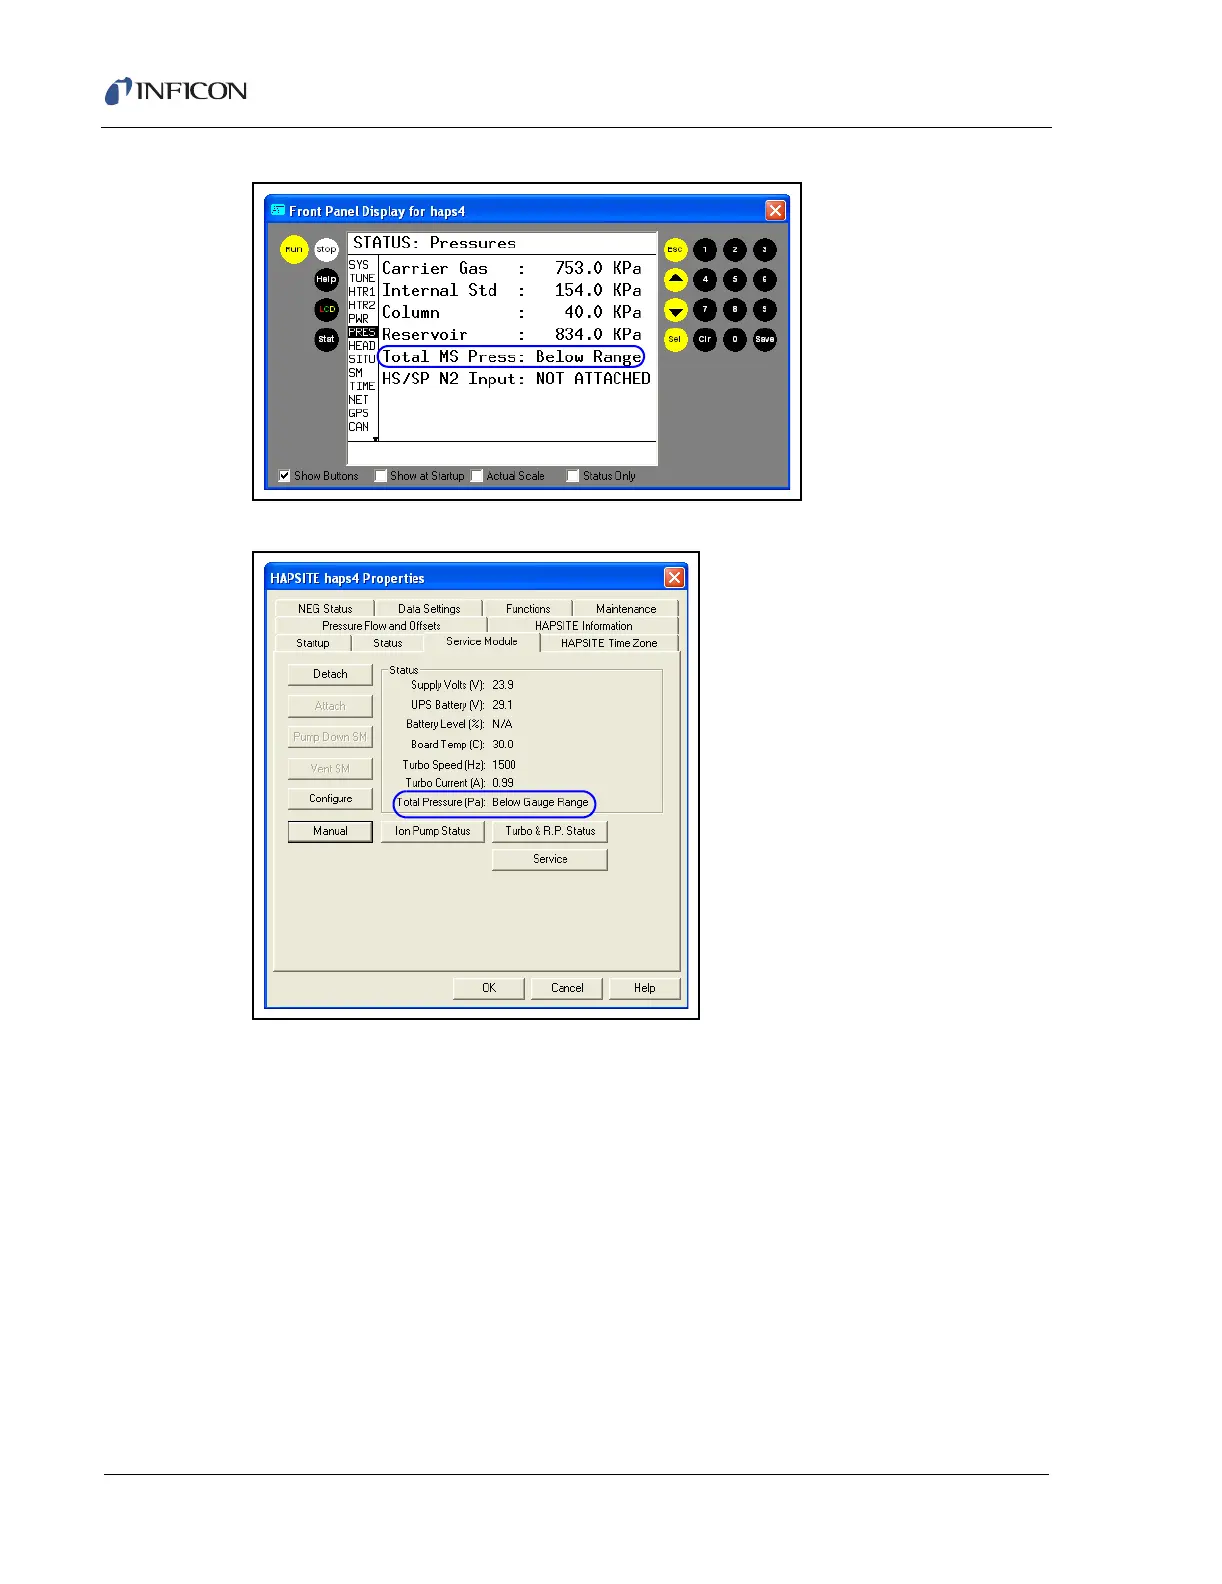The width and height of the screenshot is (1222, 1584).
Task: Click Help button in properties dialog
Action: [x=645, y=988]
